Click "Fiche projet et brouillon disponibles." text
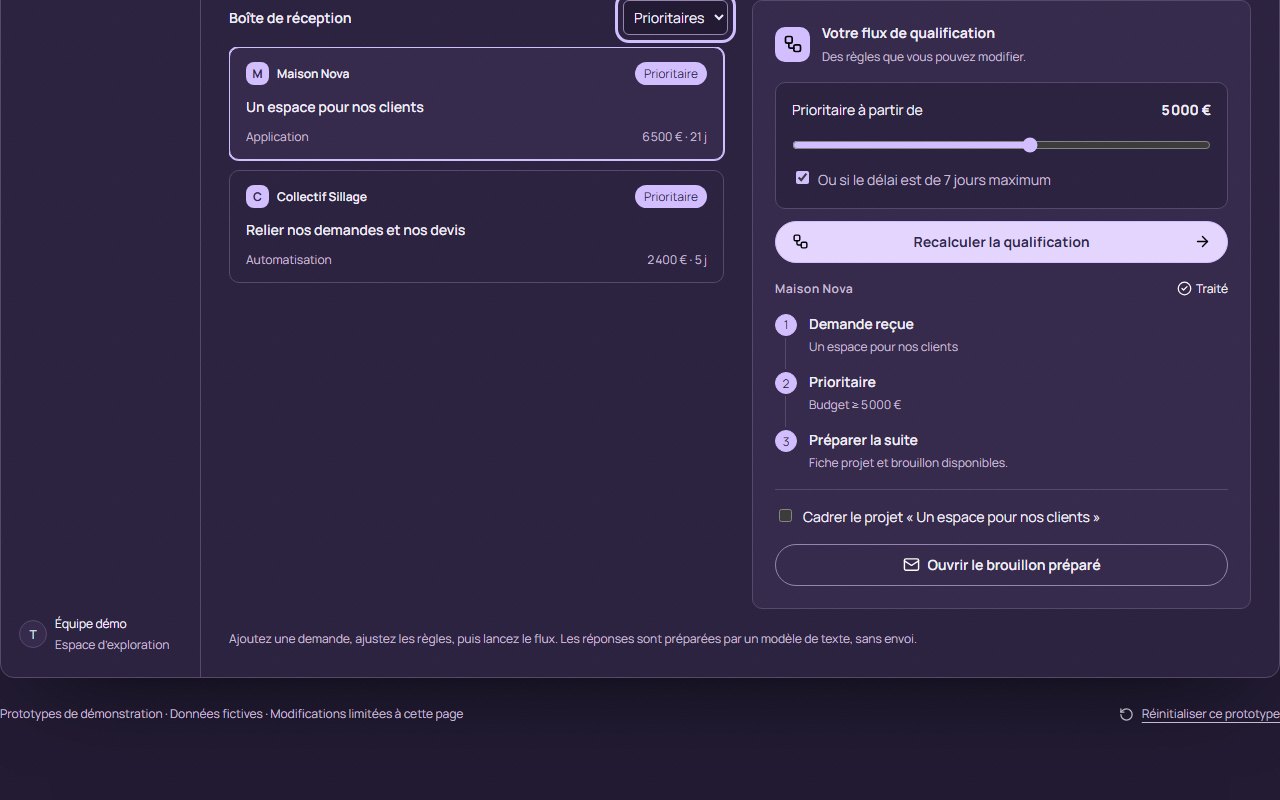 (x=908, y=463)
